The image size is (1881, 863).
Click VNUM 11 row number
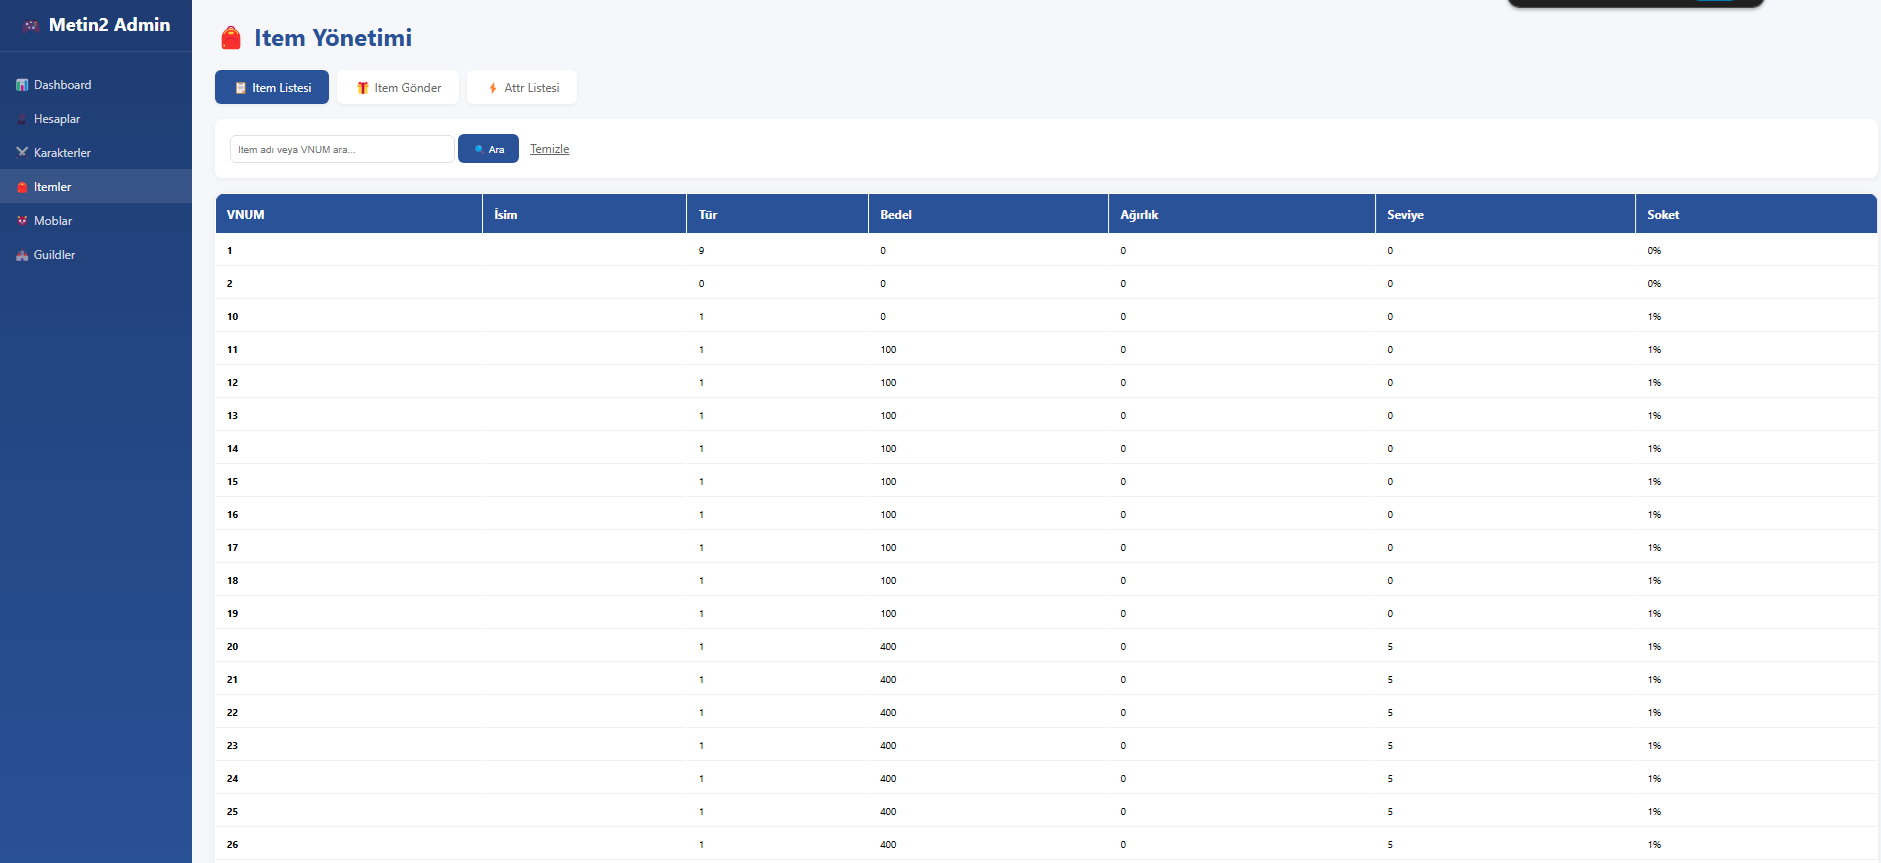233,350
